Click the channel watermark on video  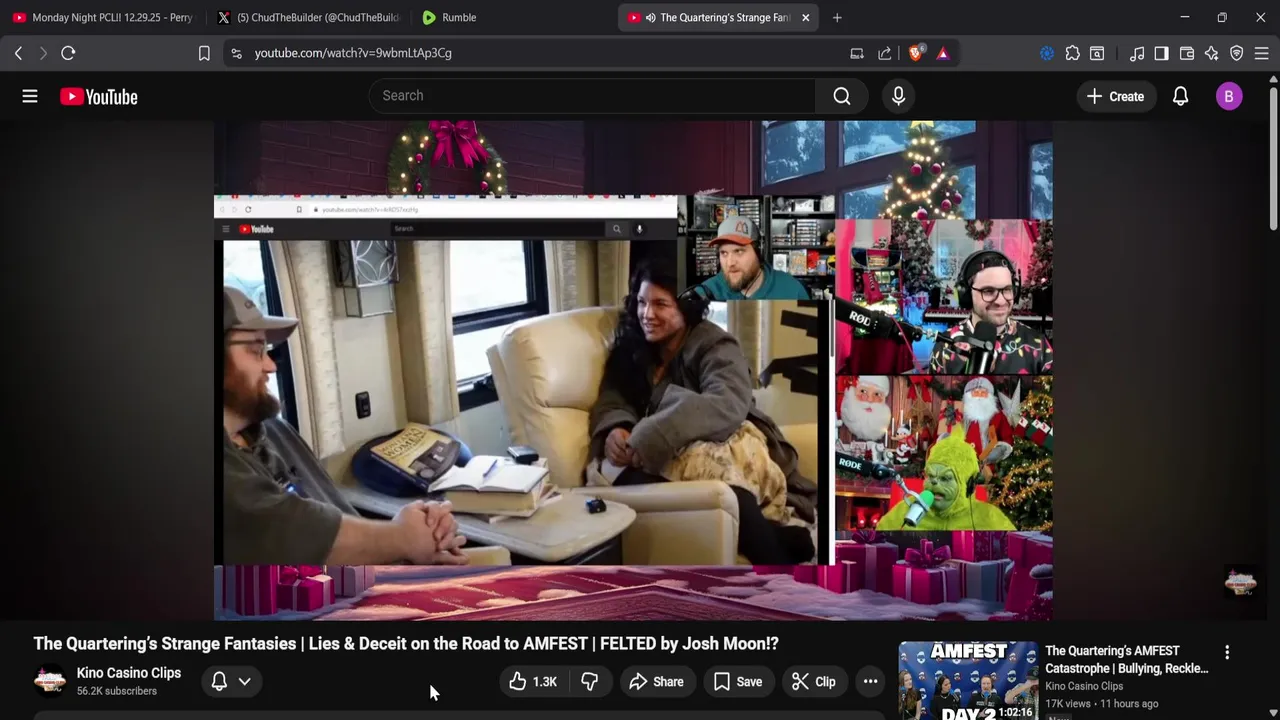coord(1240,583)
